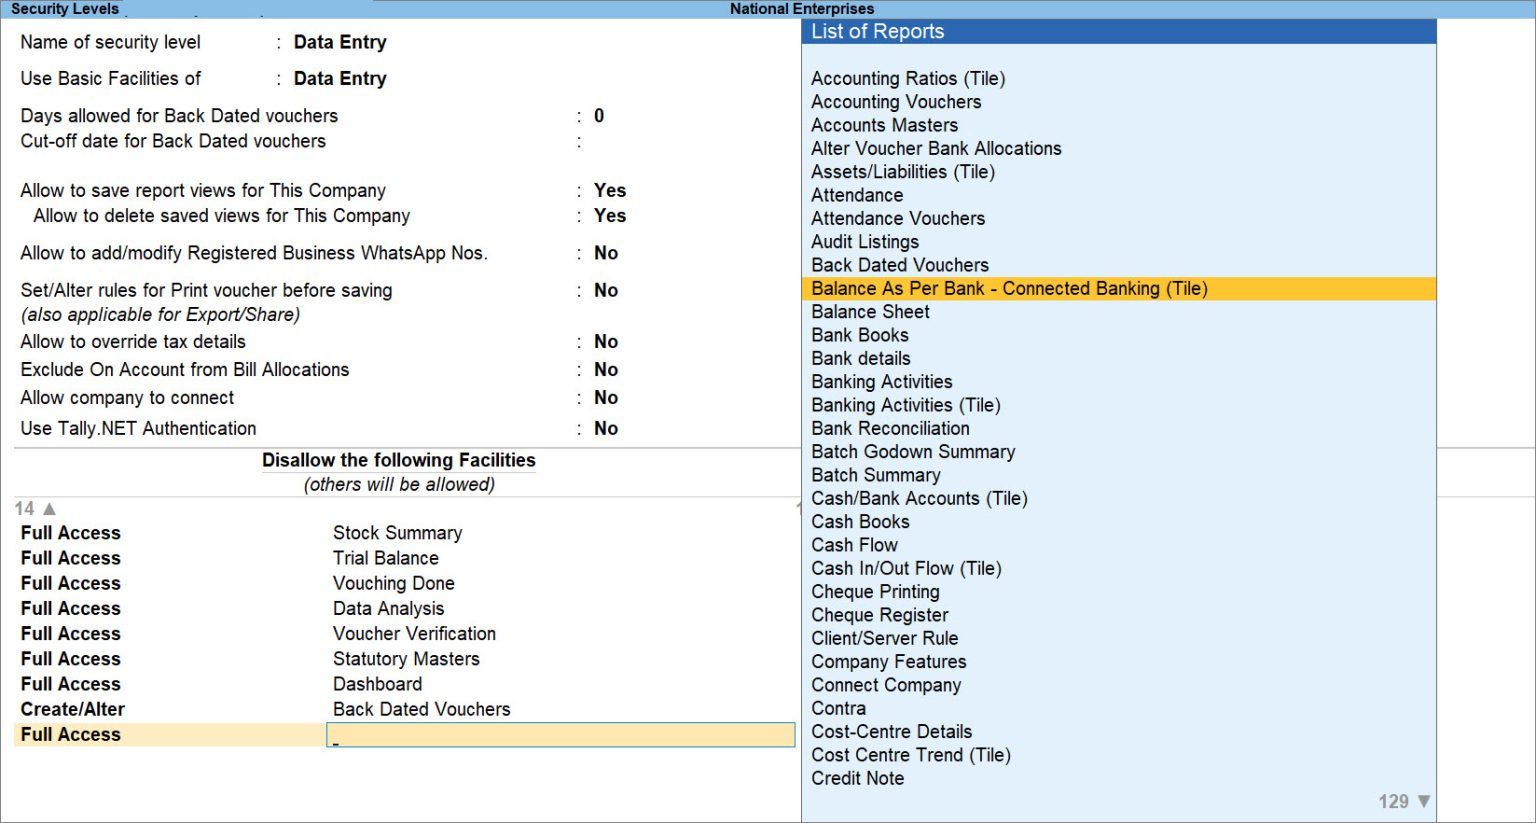Click the empty facility name input field

[x=560, y=735]
